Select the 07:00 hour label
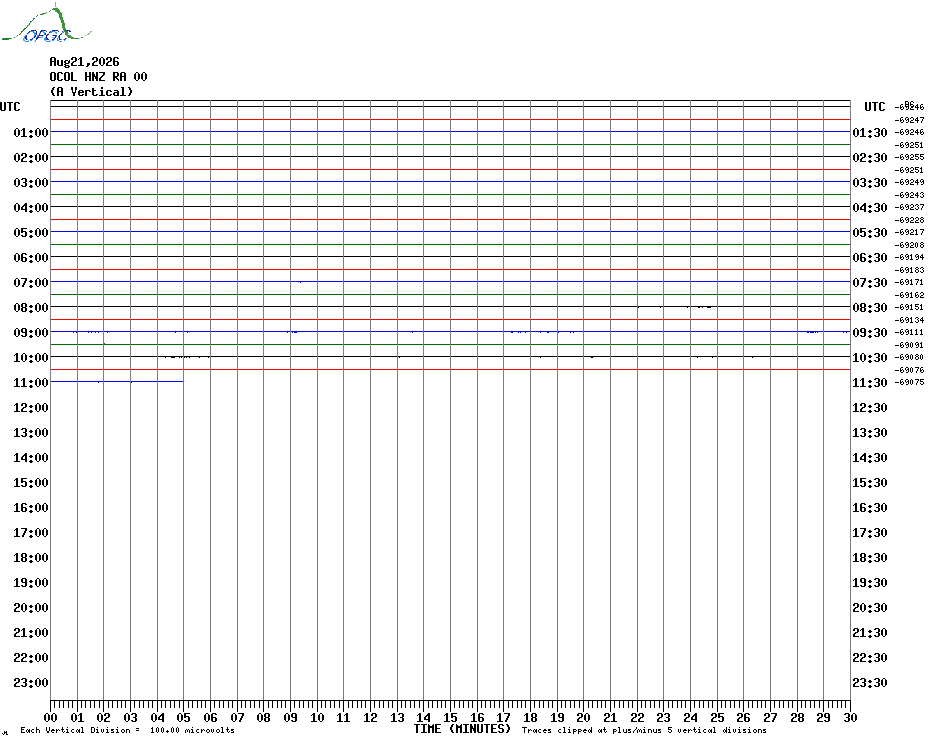This screenshot has width=930, height=744. 31,282
